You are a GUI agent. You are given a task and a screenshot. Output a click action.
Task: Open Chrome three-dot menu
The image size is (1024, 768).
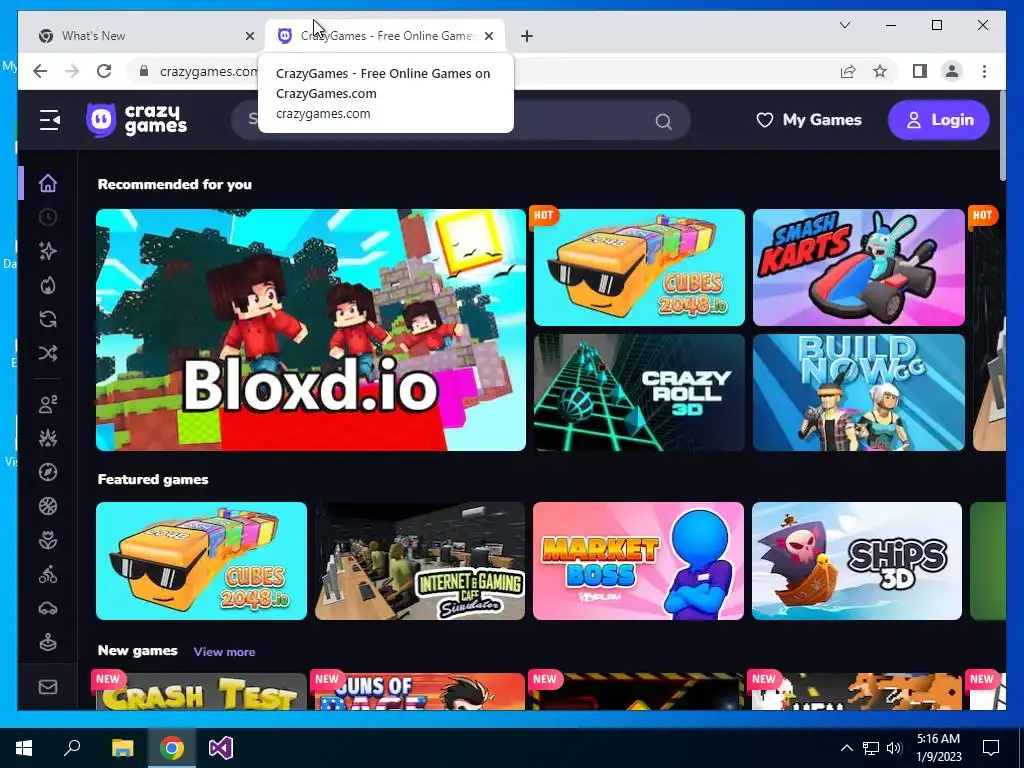(984, 71)
